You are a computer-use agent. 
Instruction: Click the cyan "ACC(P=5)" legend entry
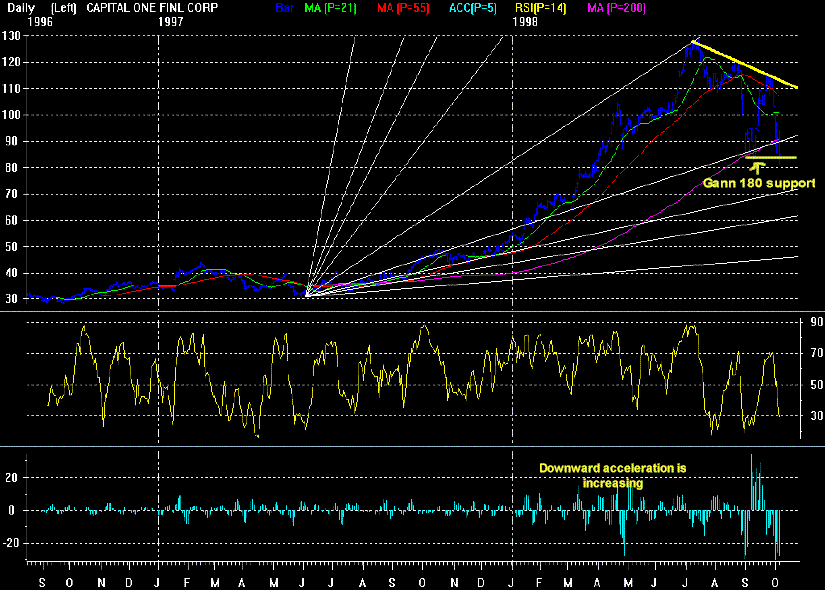click(473, 8)
